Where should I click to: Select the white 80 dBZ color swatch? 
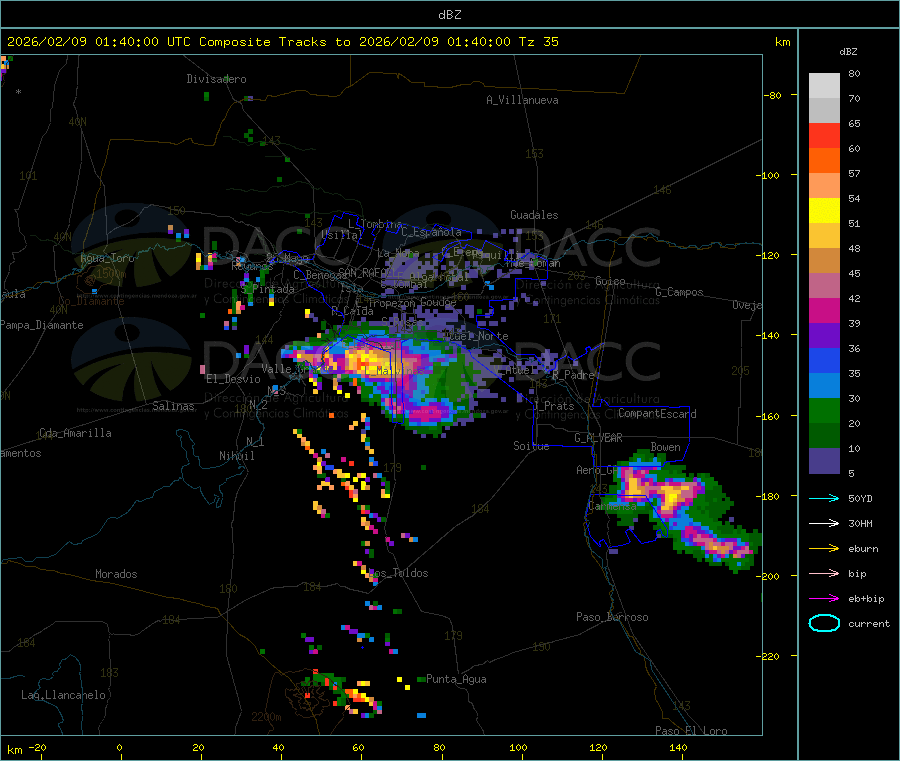[824, 86]
